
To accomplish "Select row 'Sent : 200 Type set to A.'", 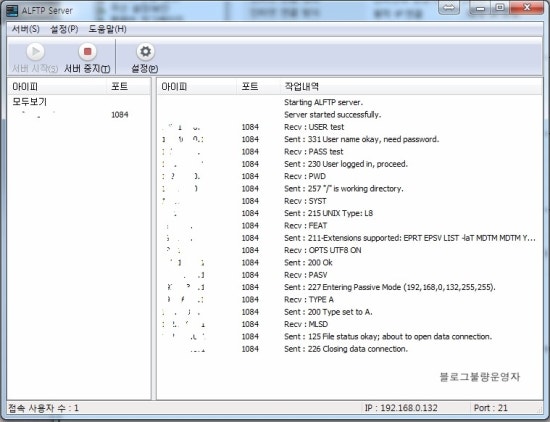I will [x=349, y=312].
